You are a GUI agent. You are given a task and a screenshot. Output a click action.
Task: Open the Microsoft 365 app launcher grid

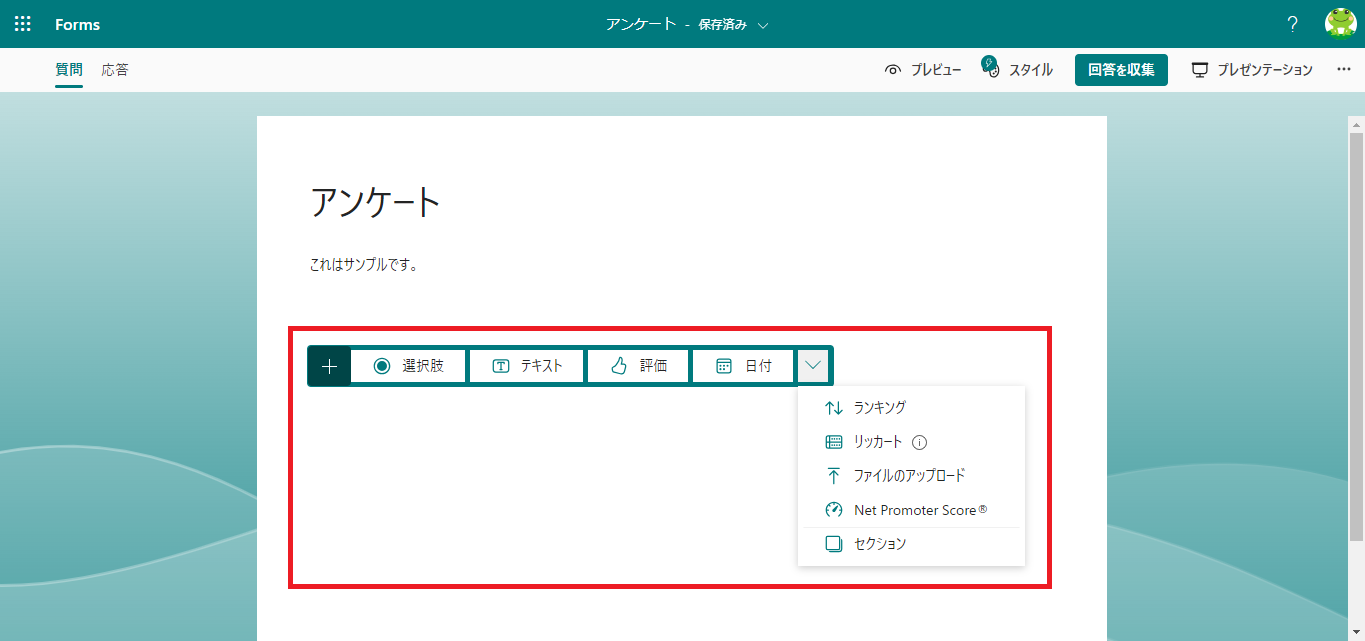22,23
